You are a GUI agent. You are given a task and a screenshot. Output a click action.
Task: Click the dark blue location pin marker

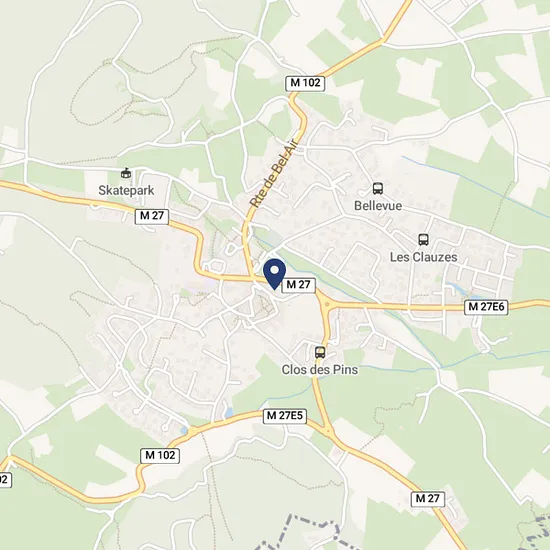[274, 274]
